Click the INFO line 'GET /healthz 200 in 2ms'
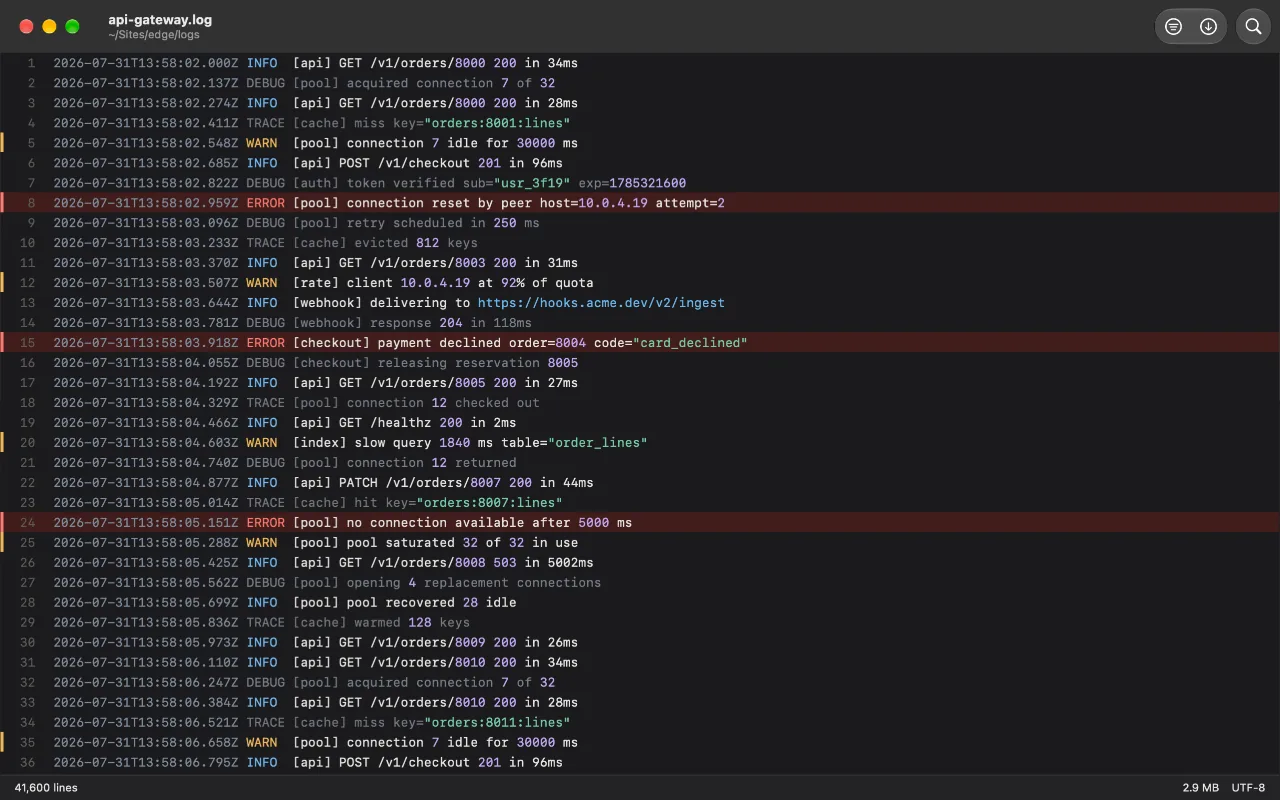Image resolution: width=1280 pixels, height=800 pixels. [640, 423]
